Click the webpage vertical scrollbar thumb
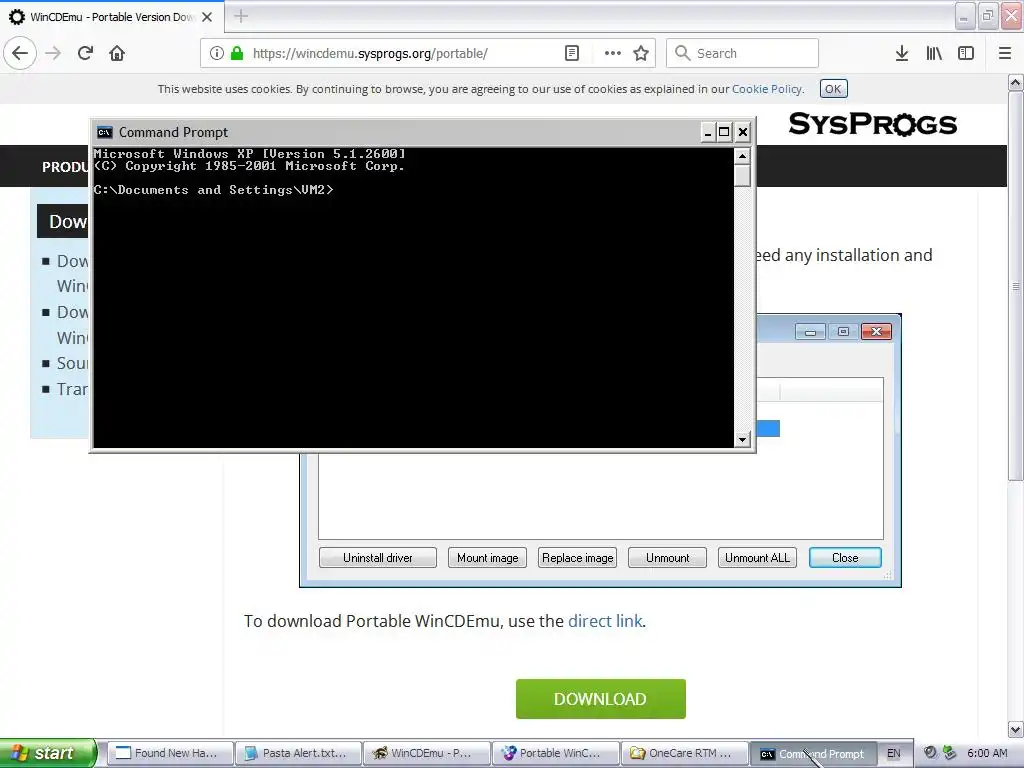1024x768 pixels. (x=1016, y=286)
